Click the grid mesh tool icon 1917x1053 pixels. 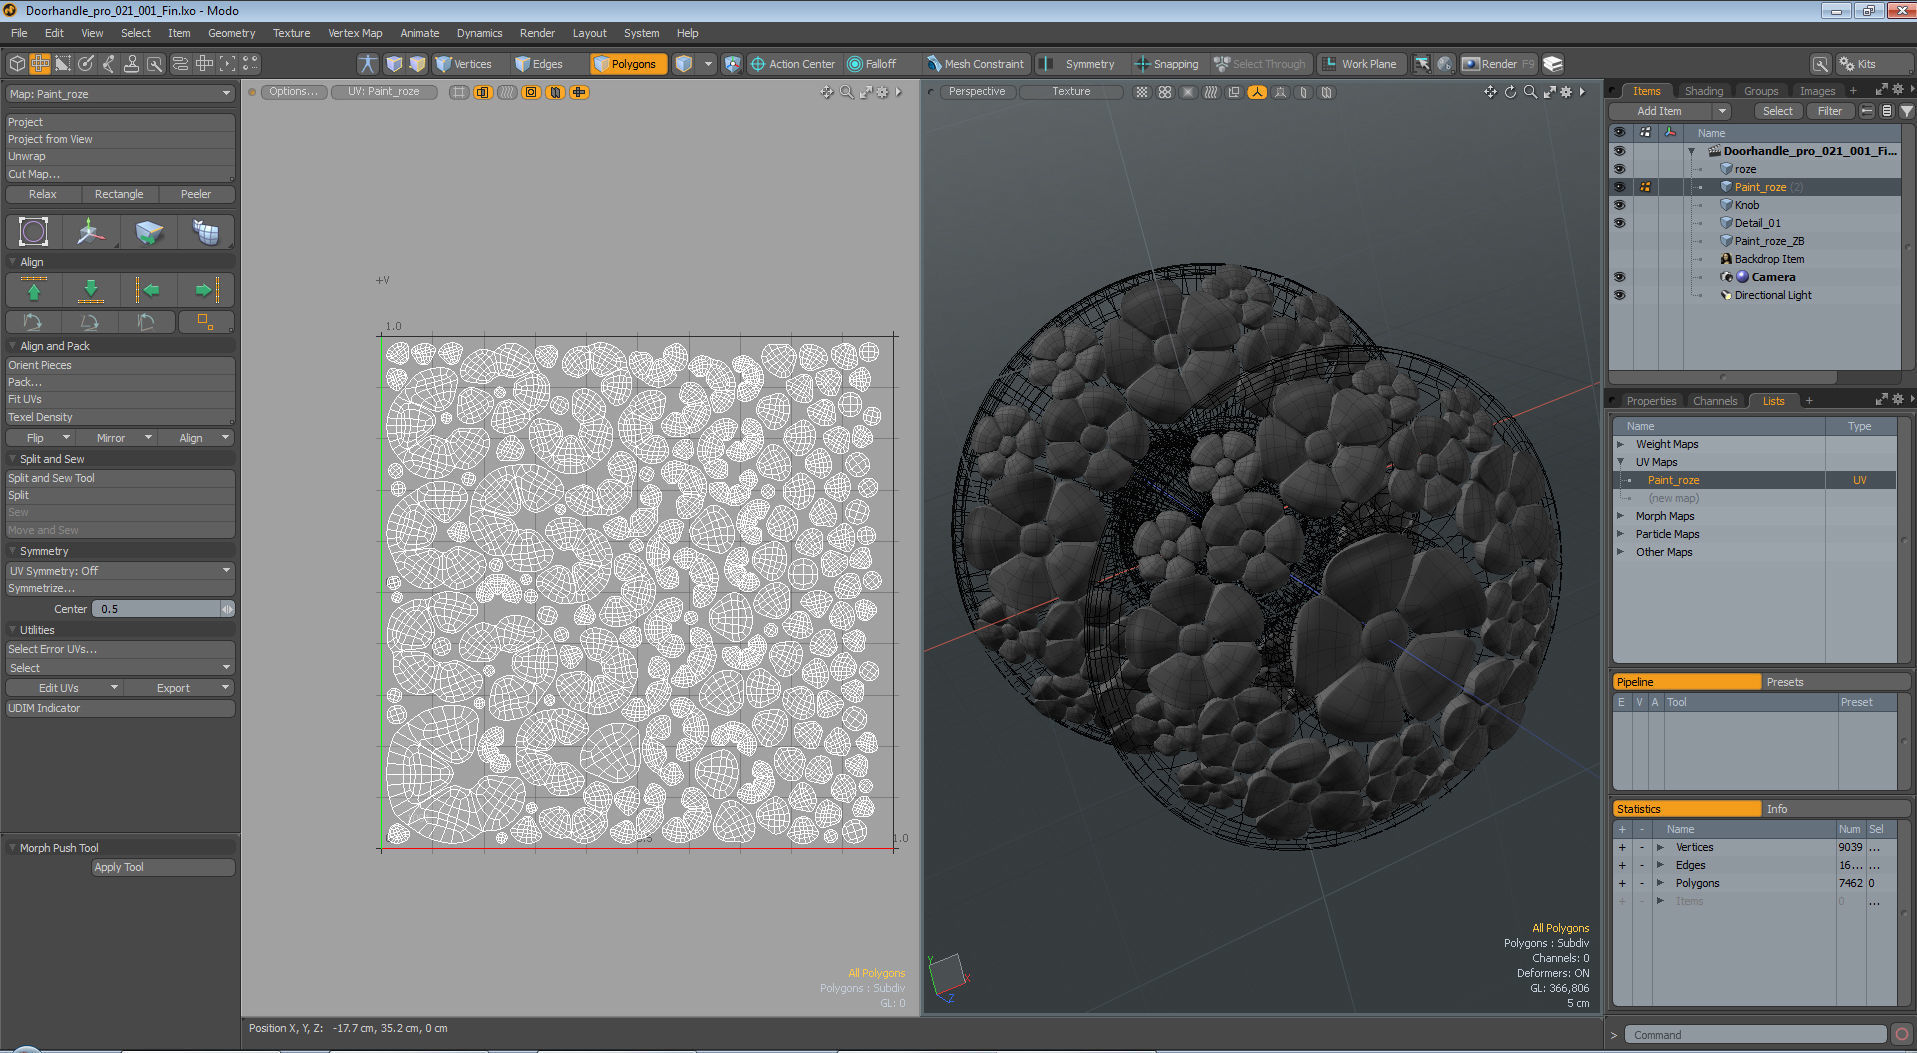tap(206, 232)
